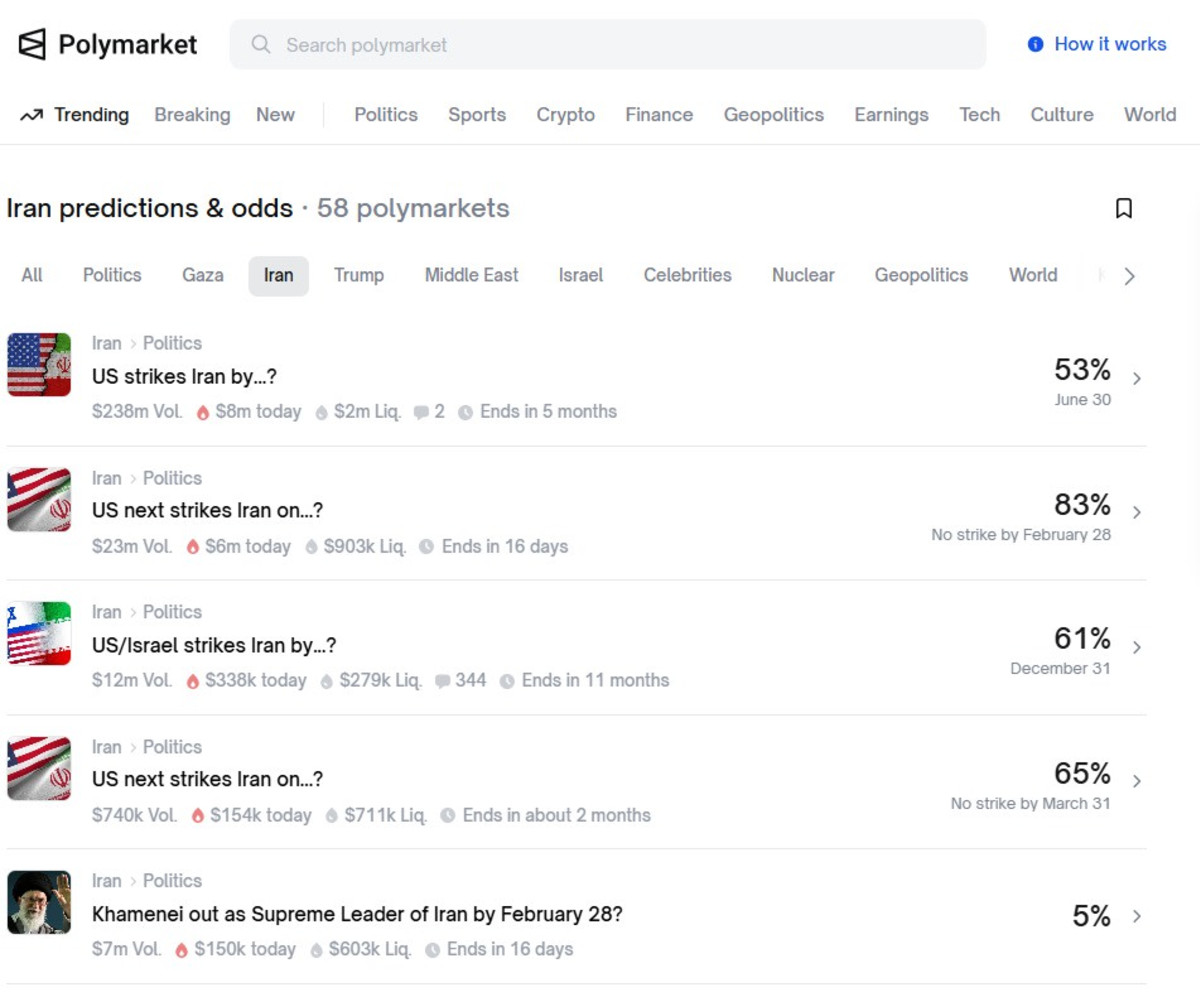This screenshot has width=1200, height=997.
Task: Click comments icon showing 344
Action: 442,681
